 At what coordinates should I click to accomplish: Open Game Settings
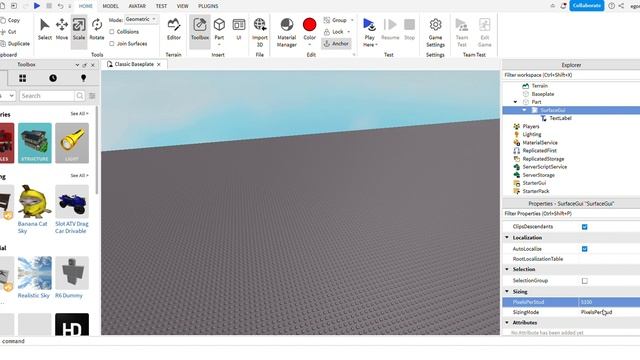[436, 32]
